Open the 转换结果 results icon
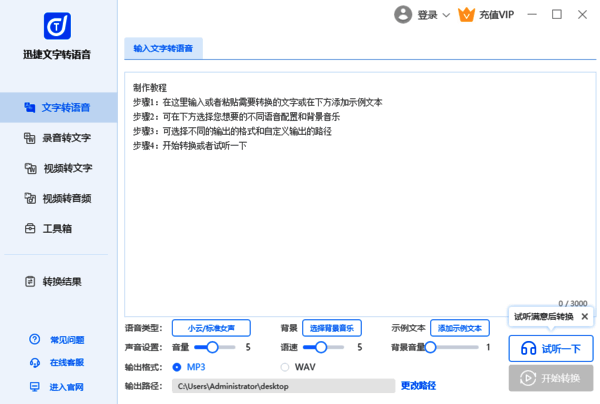Viewport: 600px width, 404px height. tap(30, 282)
